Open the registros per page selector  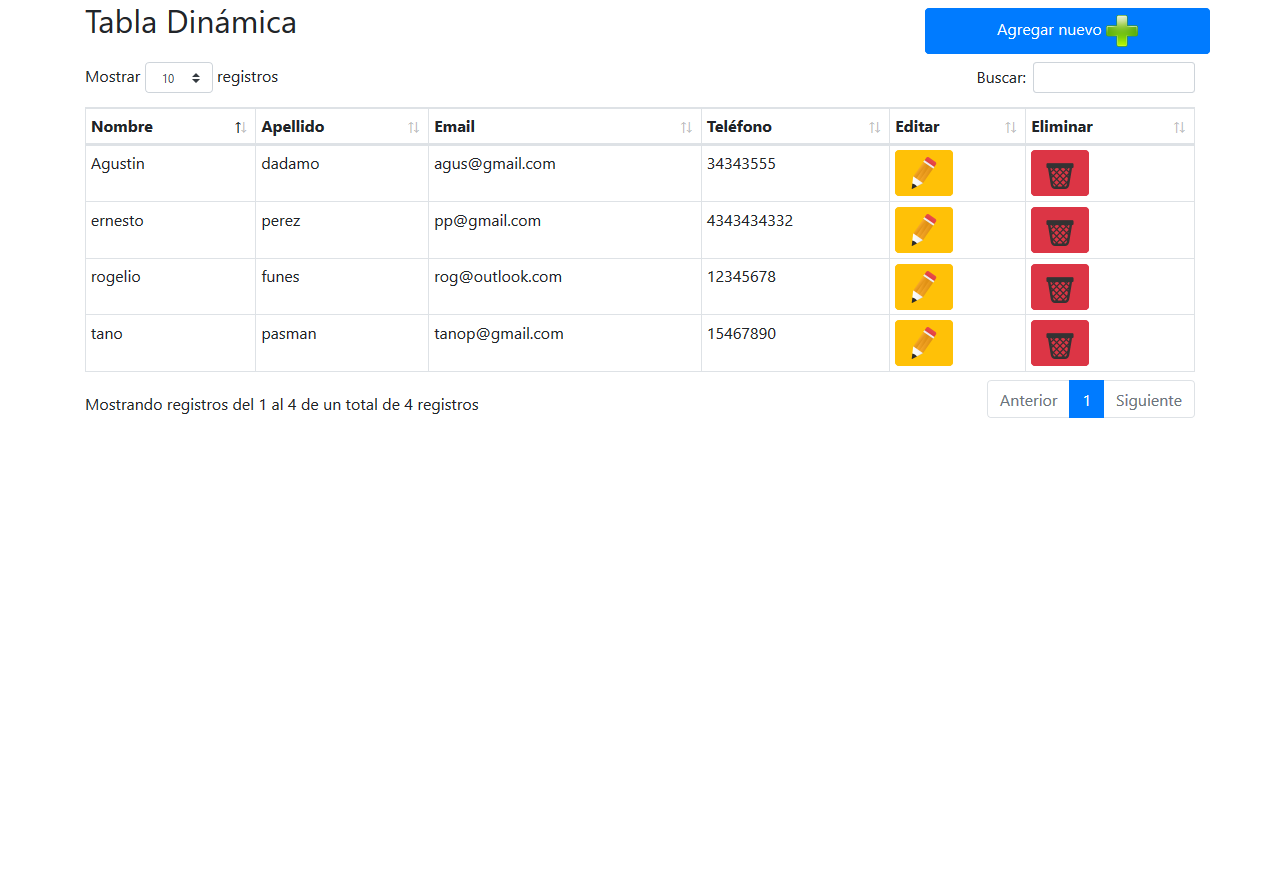179,77
